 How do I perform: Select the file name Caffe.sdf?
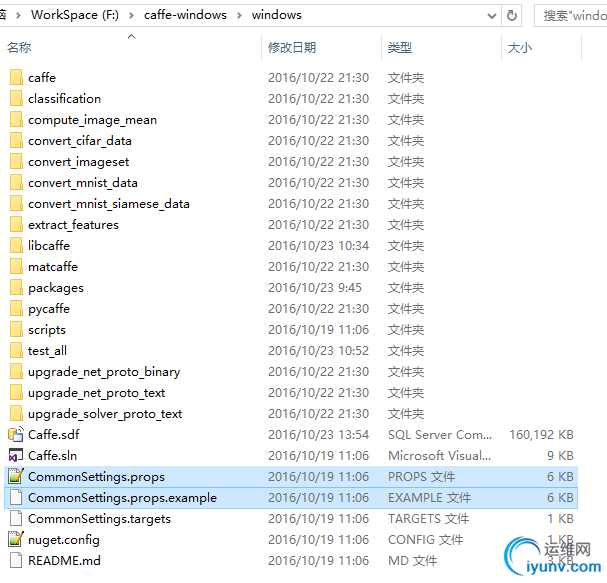[53, 435]
